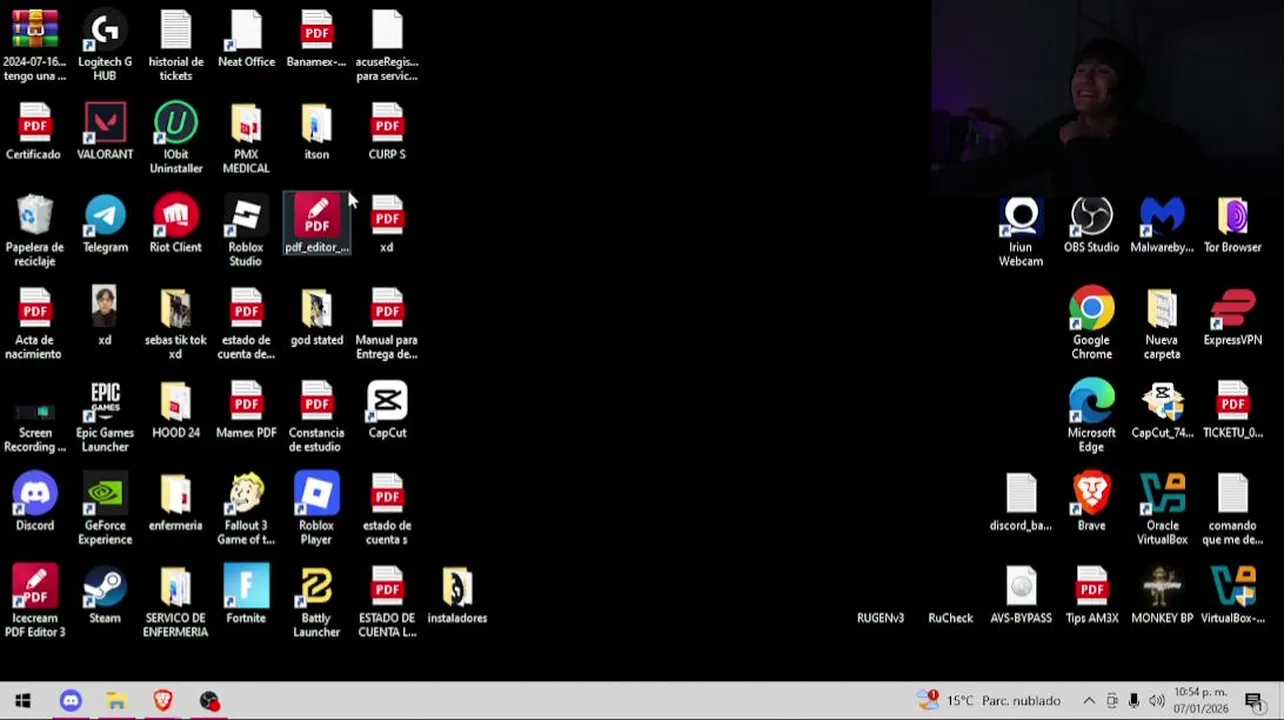Open Constancia de estudio PDF
1284x720 pixels.
tap(316, 417)
